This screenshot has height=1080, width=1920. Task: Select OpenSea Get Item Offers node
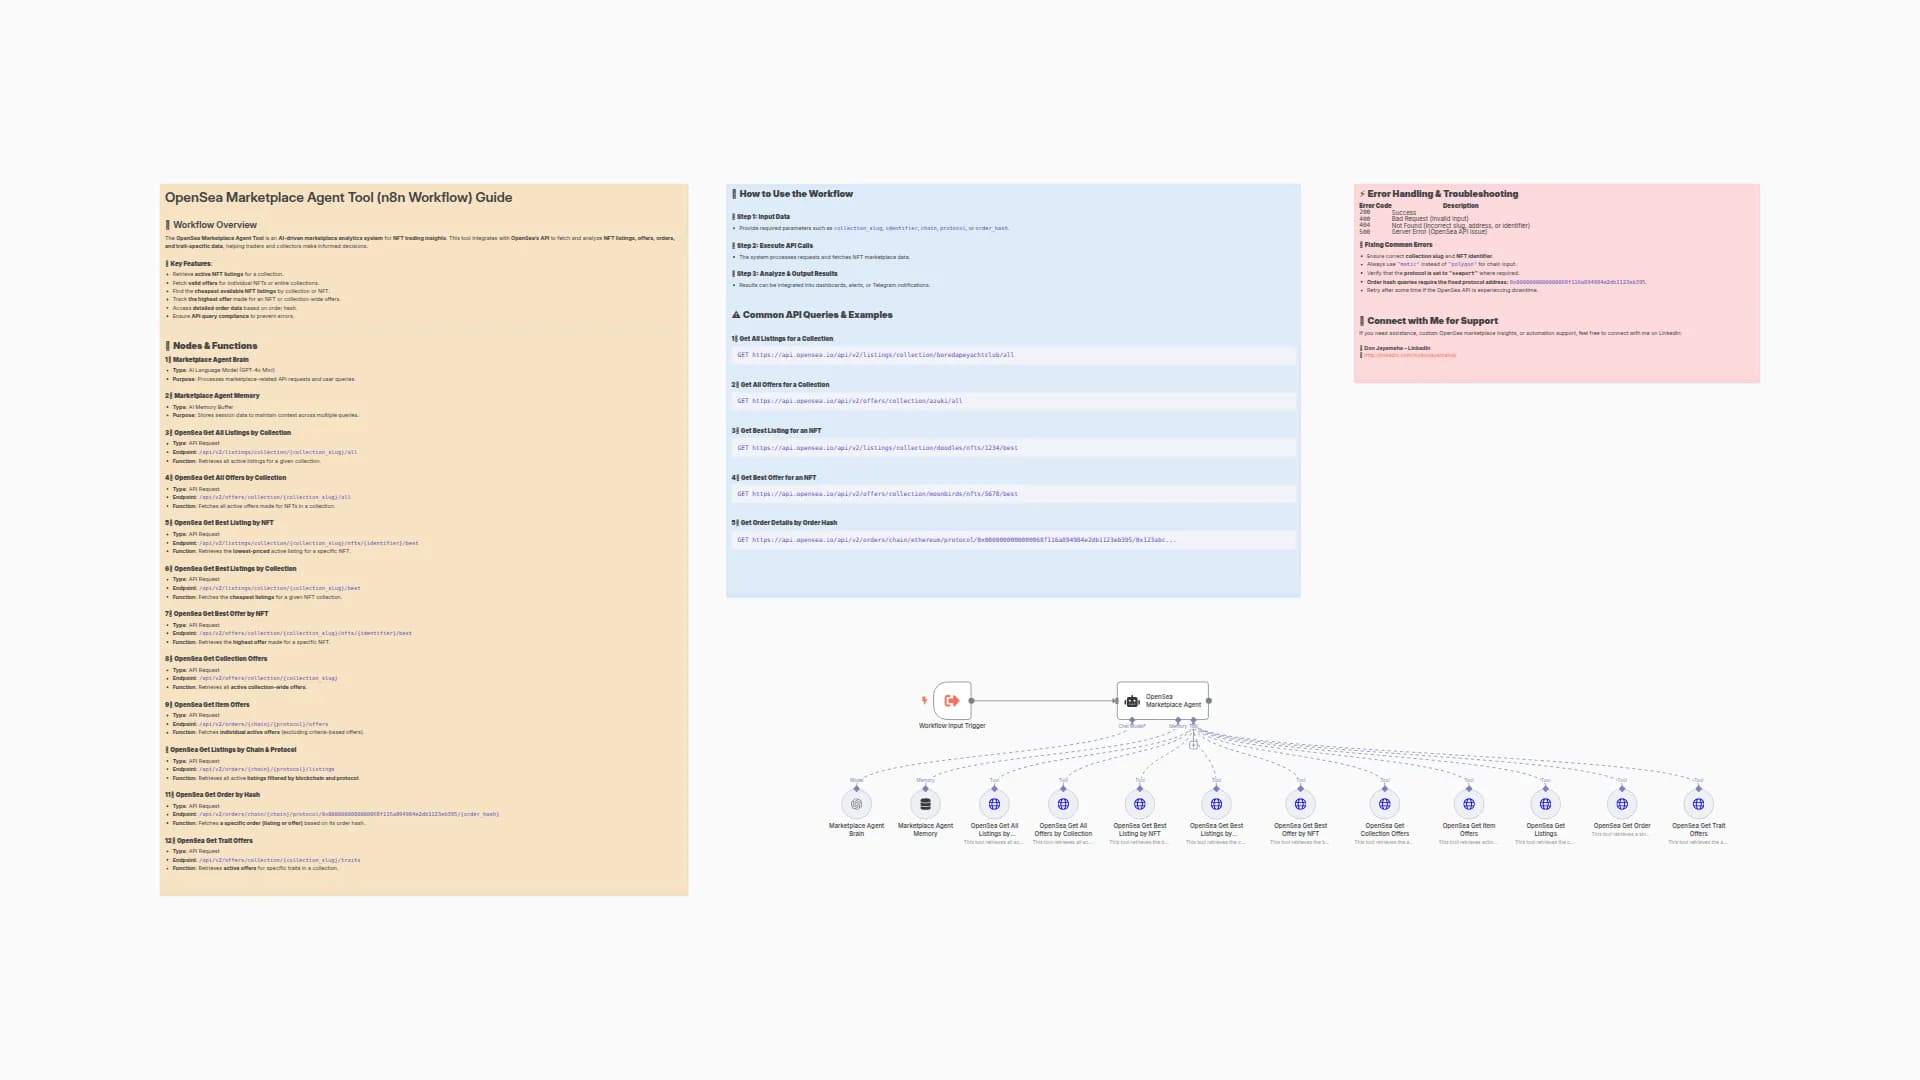click(x=1468, y=804)
